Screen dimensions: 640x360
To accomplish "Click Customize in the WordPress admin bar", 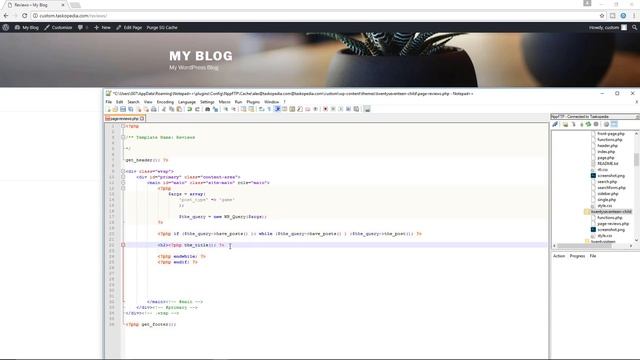I will [58, 27].
